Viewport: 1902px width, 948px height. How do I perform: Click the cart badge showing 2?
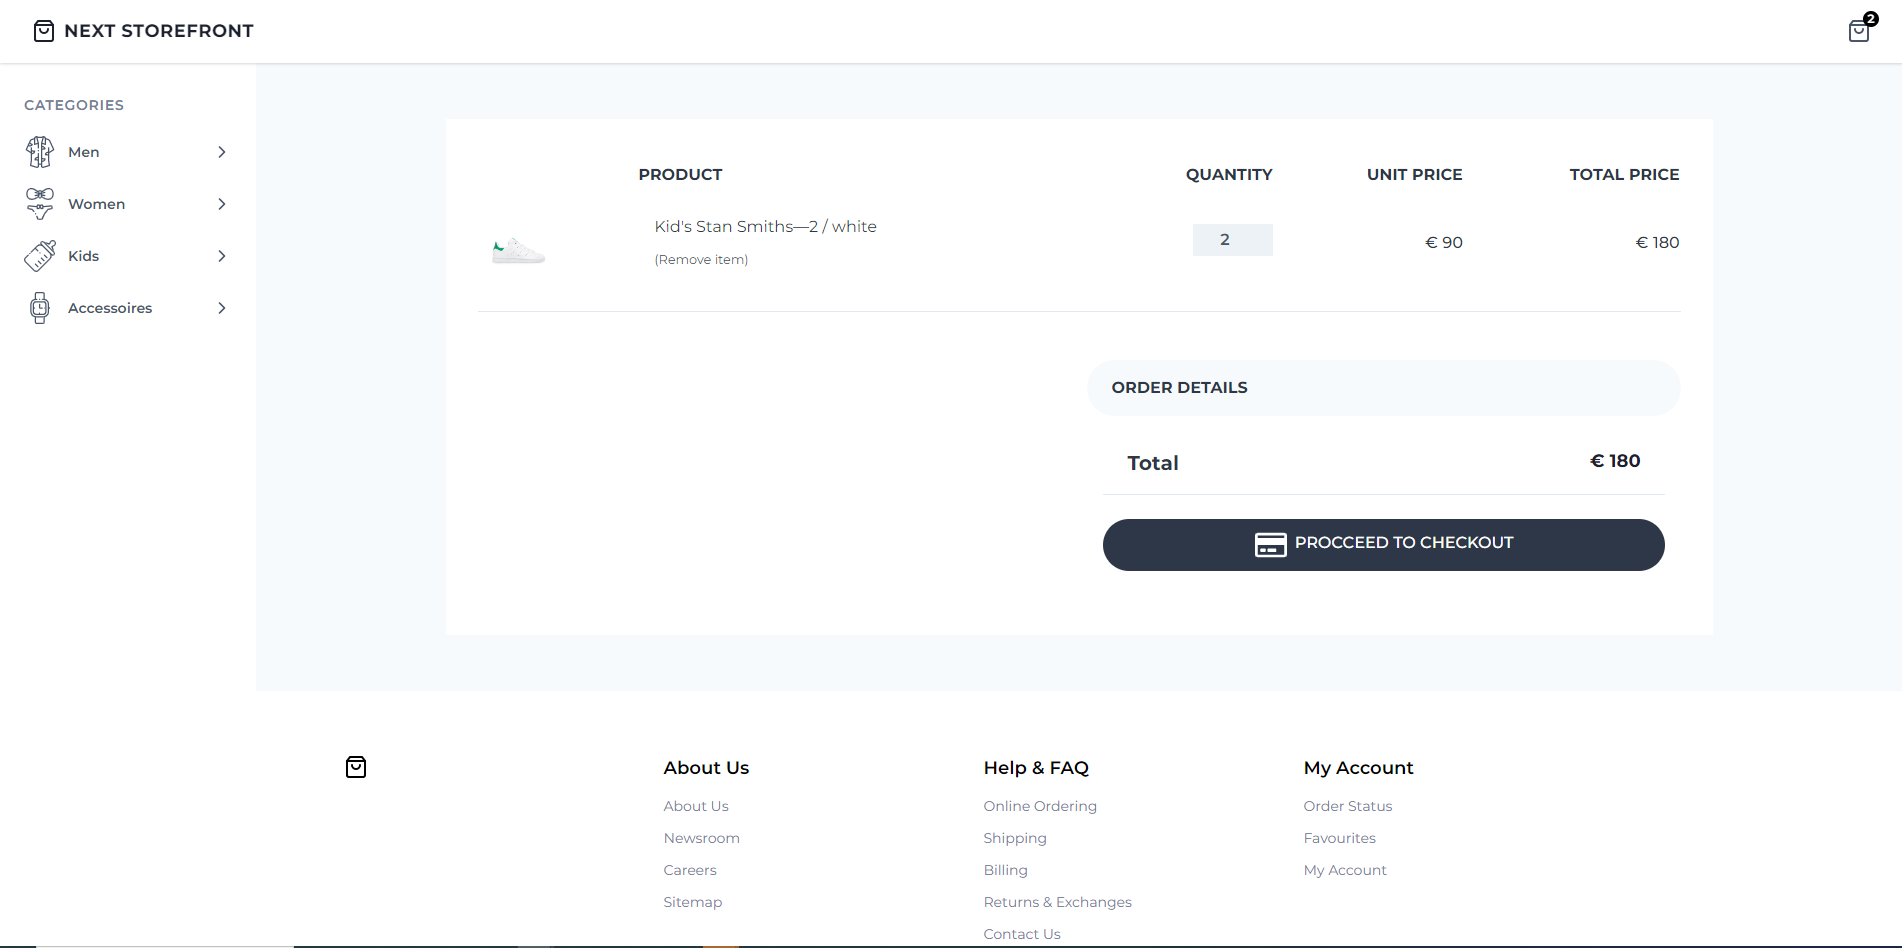(x=1871, y=18)
